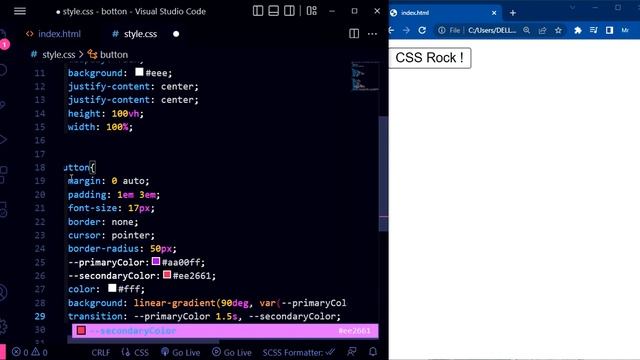The image size is (640, 360).
Task: Open the #fff color swatch
Action: point(112,288)
